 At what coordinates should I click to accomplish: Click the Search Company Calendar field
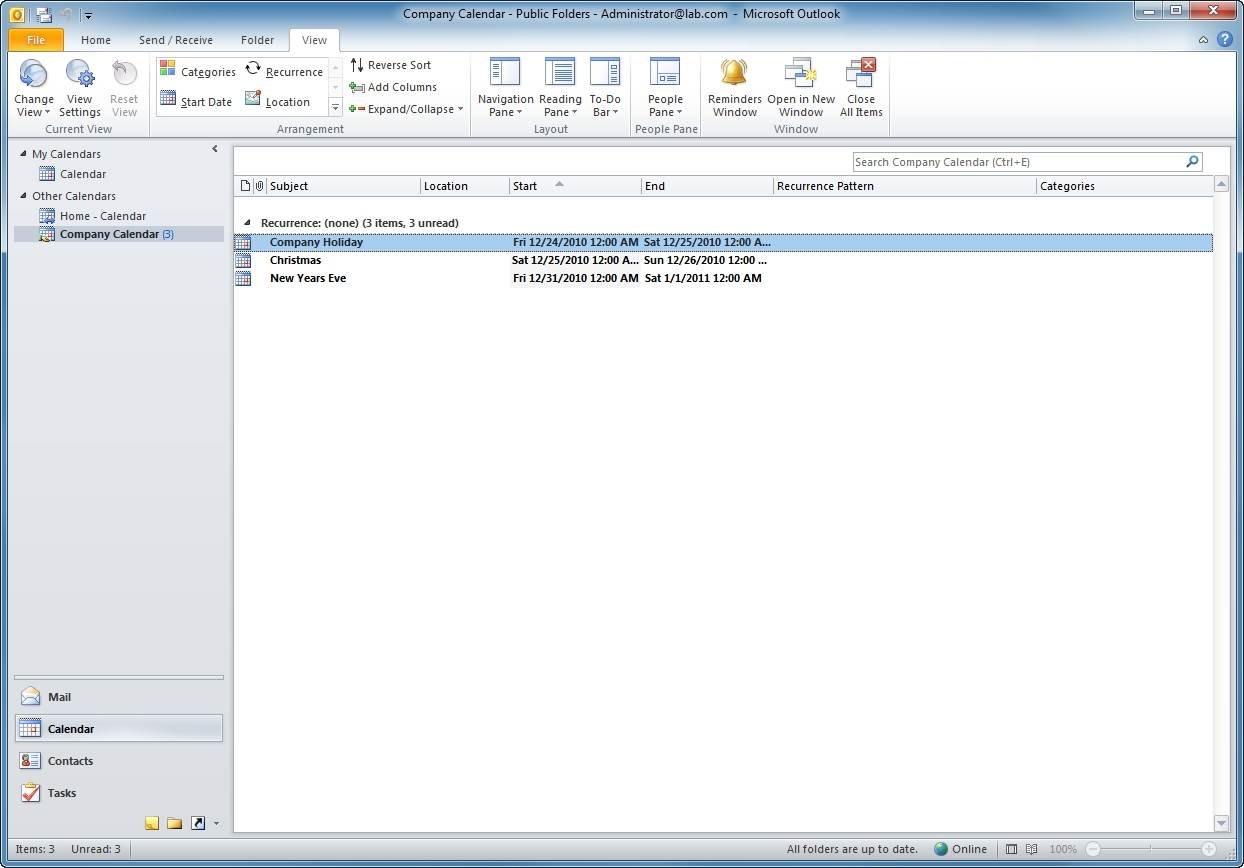pyautogui.click(x=1018, y=162)
